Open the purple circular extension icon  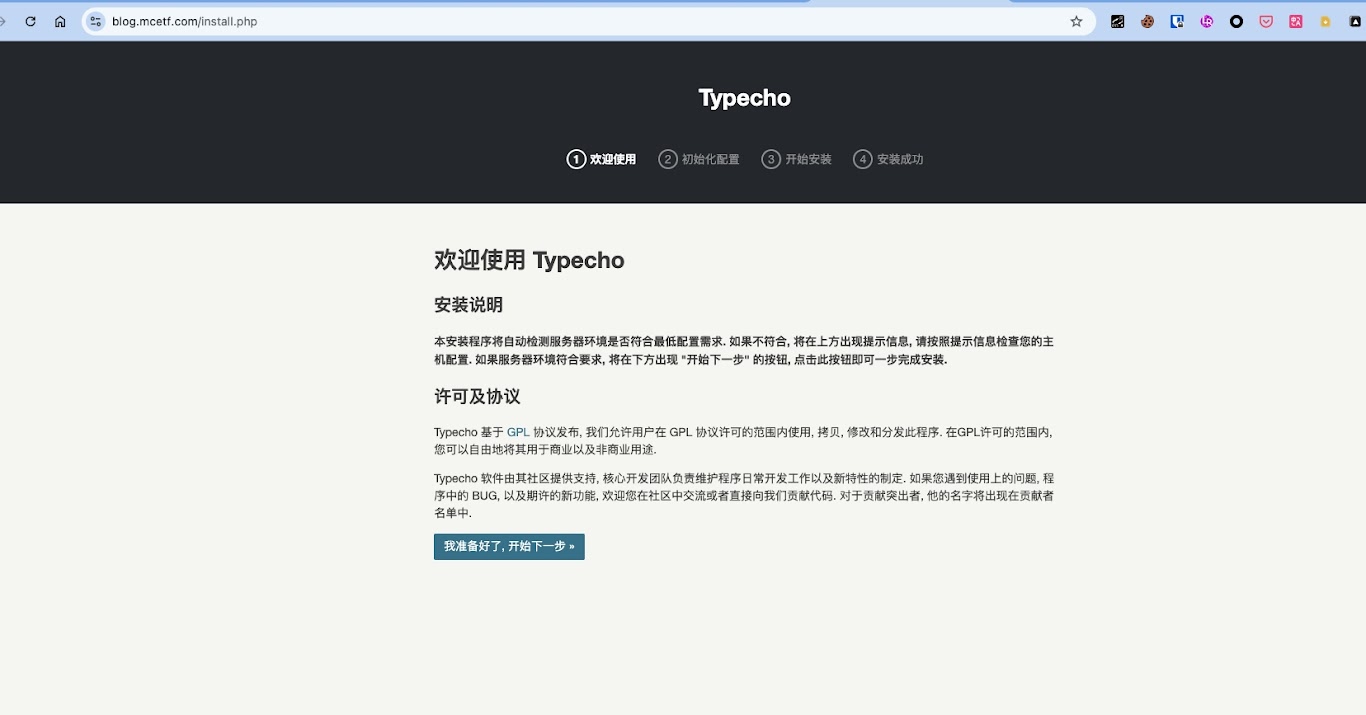pyautogui.click(x=1207, y=21)
